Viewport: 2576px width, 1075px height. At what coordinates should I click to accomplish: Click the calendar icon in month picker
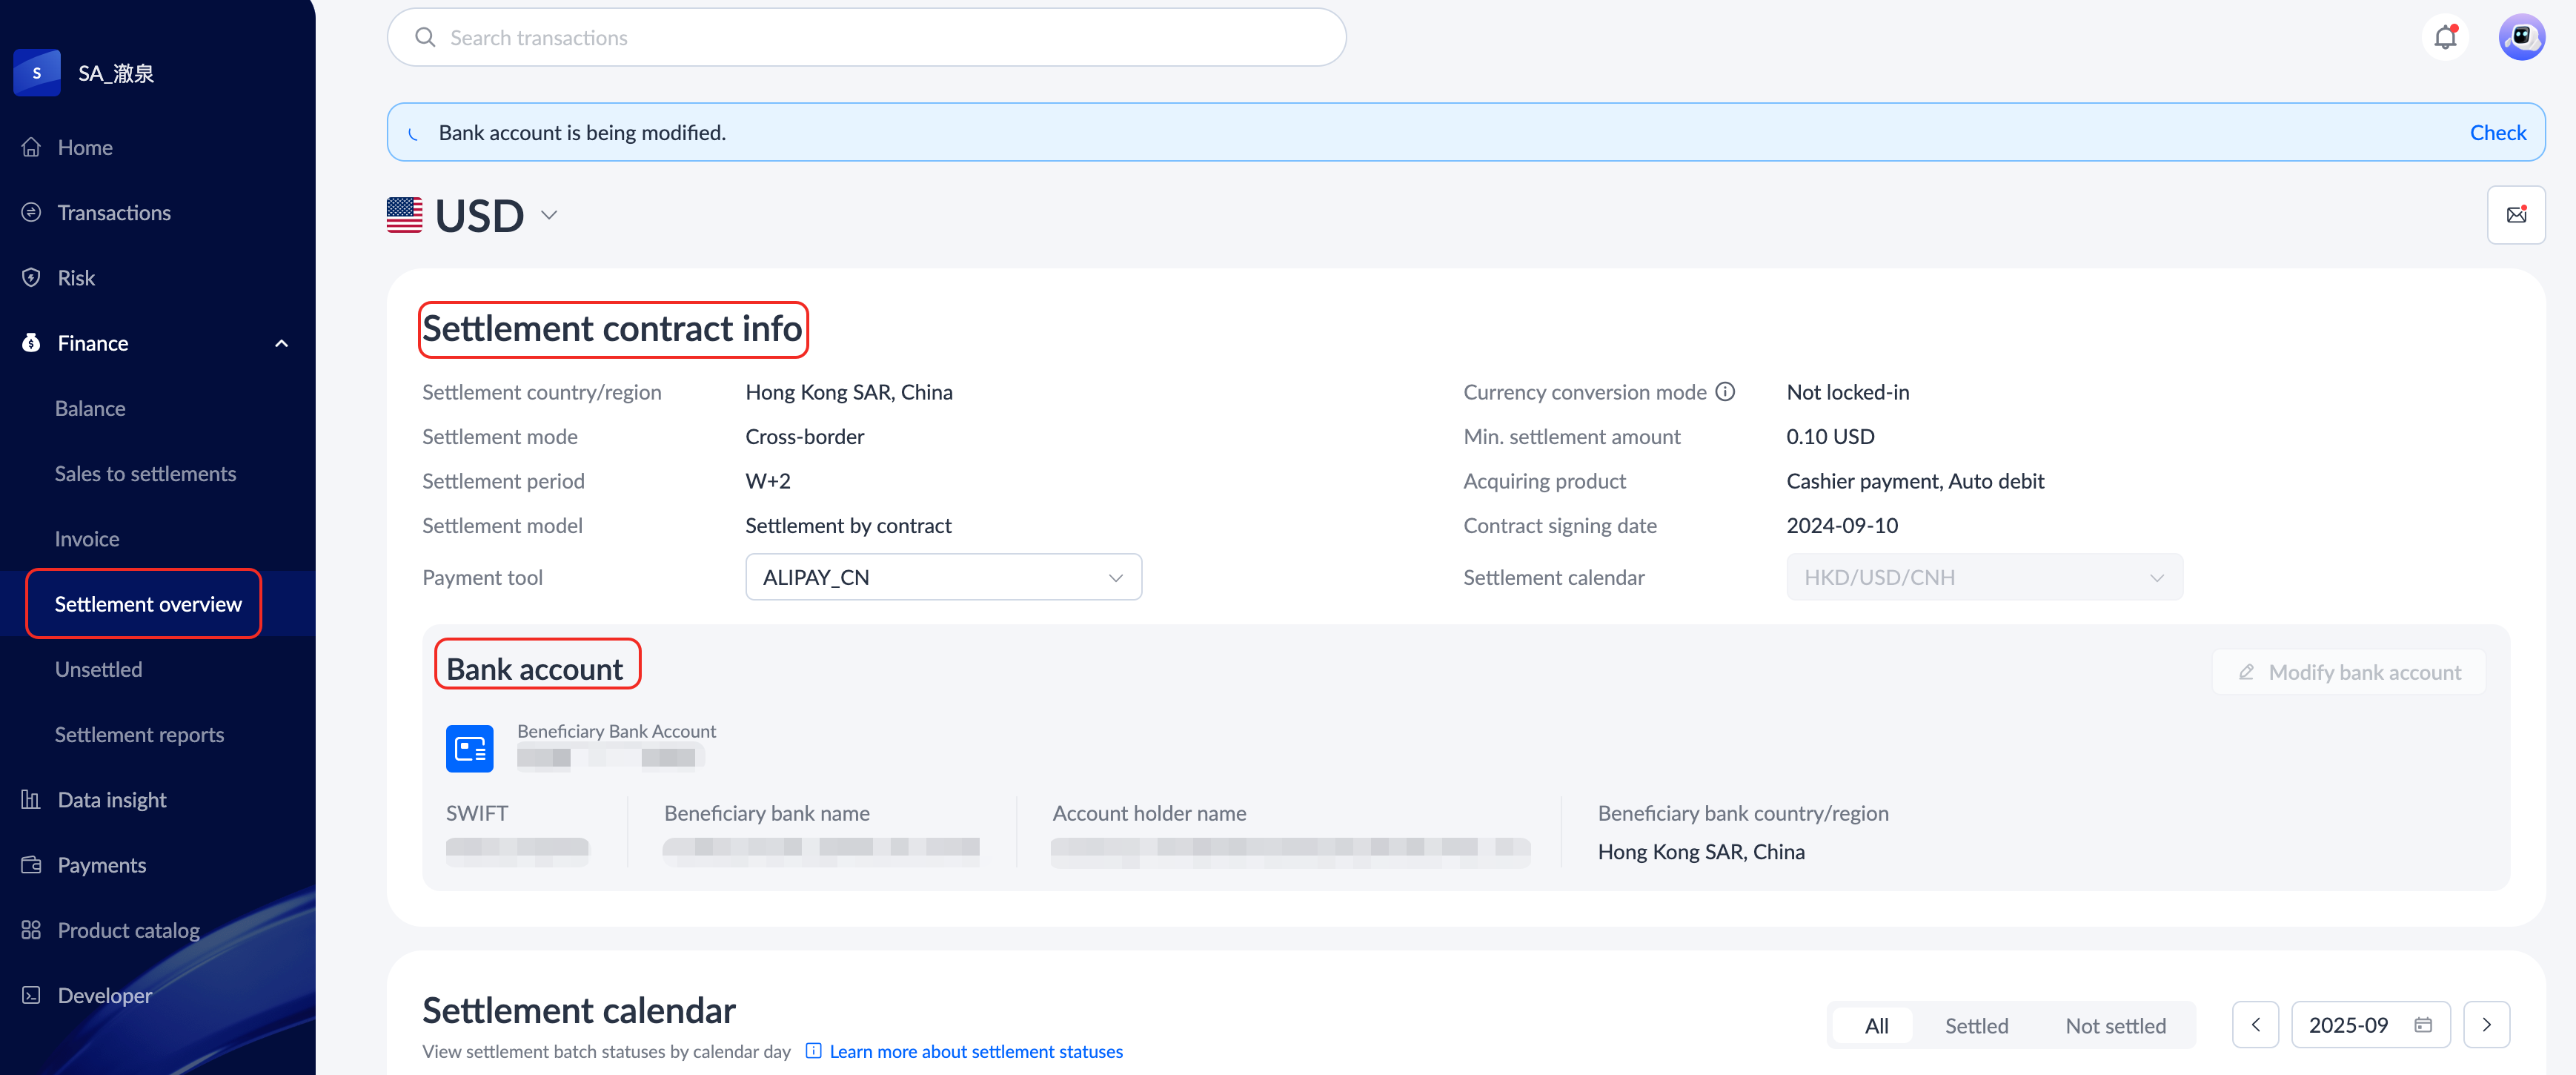pyautogui.click(x=2423, y=1025)
